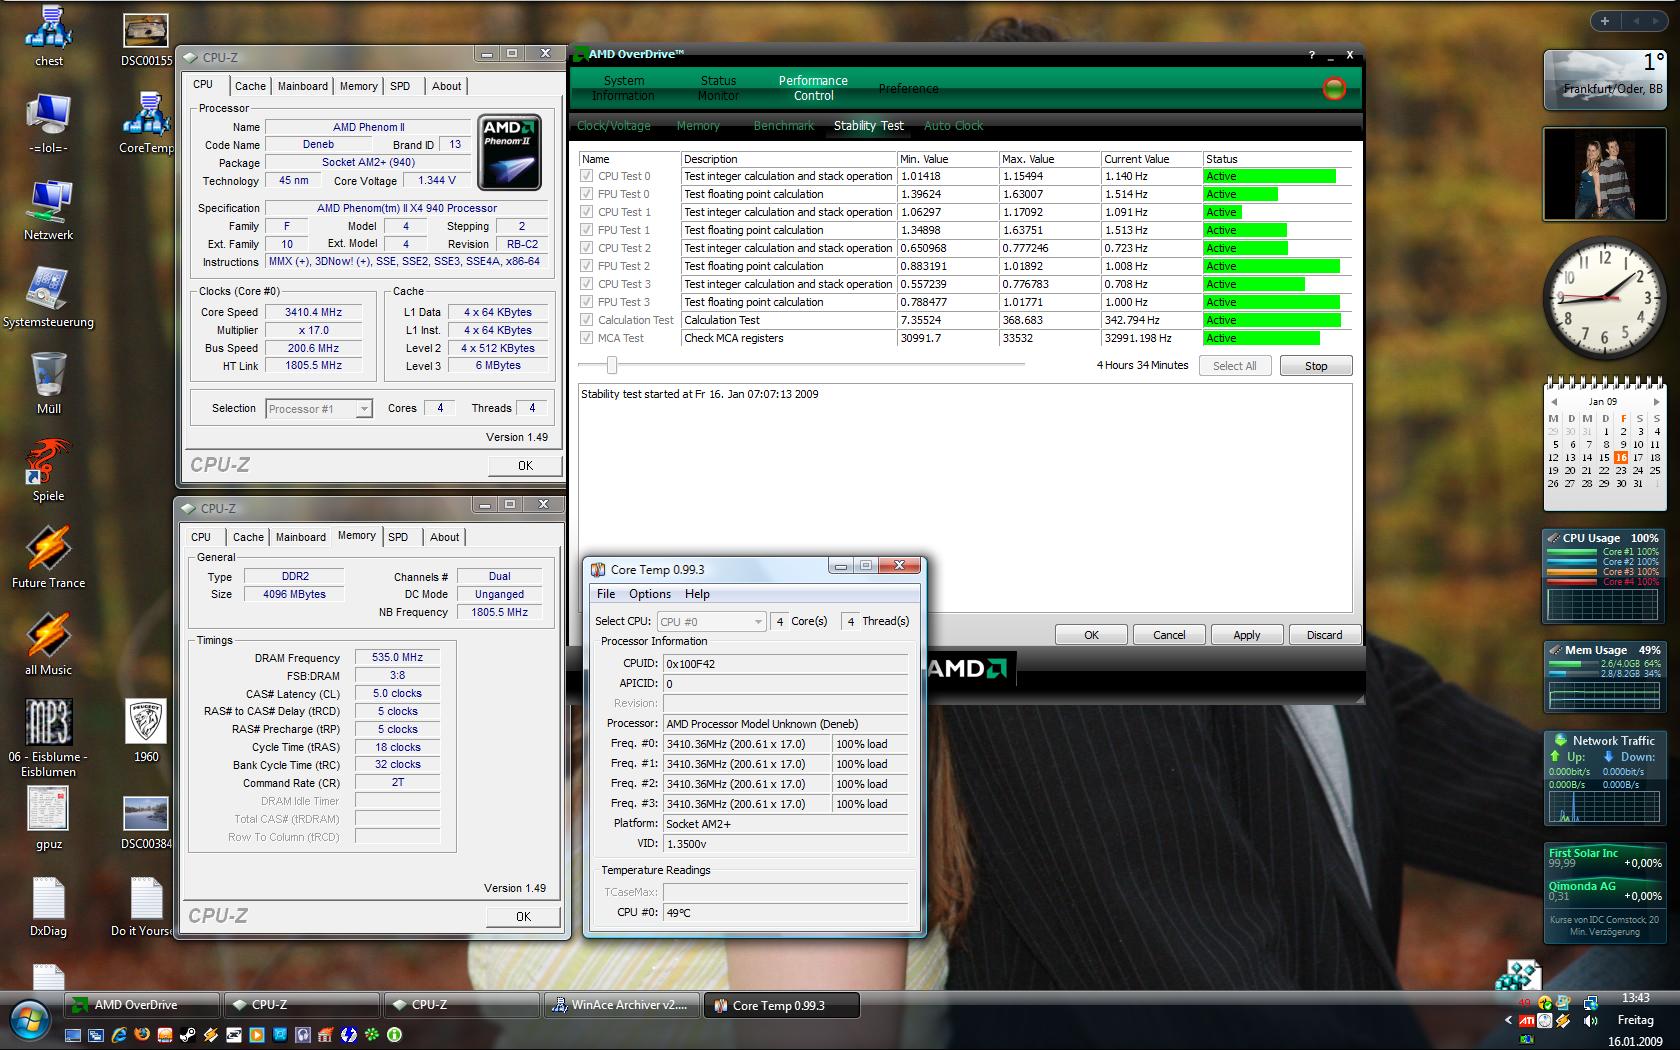The image size is (1680, 1050).
Task: Open the Auto Clock sub-tab
Action: [954, 126]
